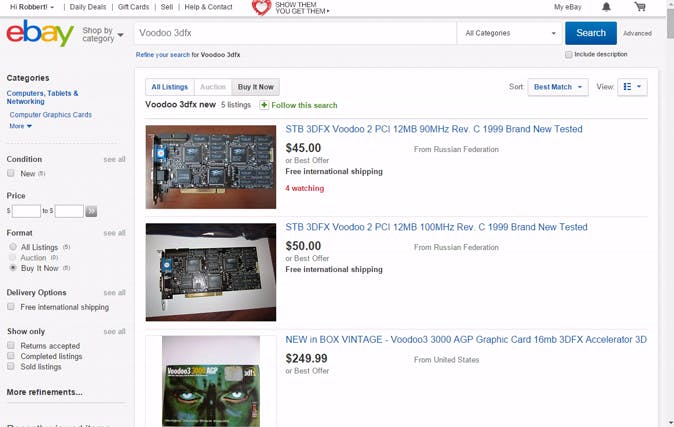Open the shopping cart icon
The height and width of the screenshot is (427, 674).
(x=640, y=6)
